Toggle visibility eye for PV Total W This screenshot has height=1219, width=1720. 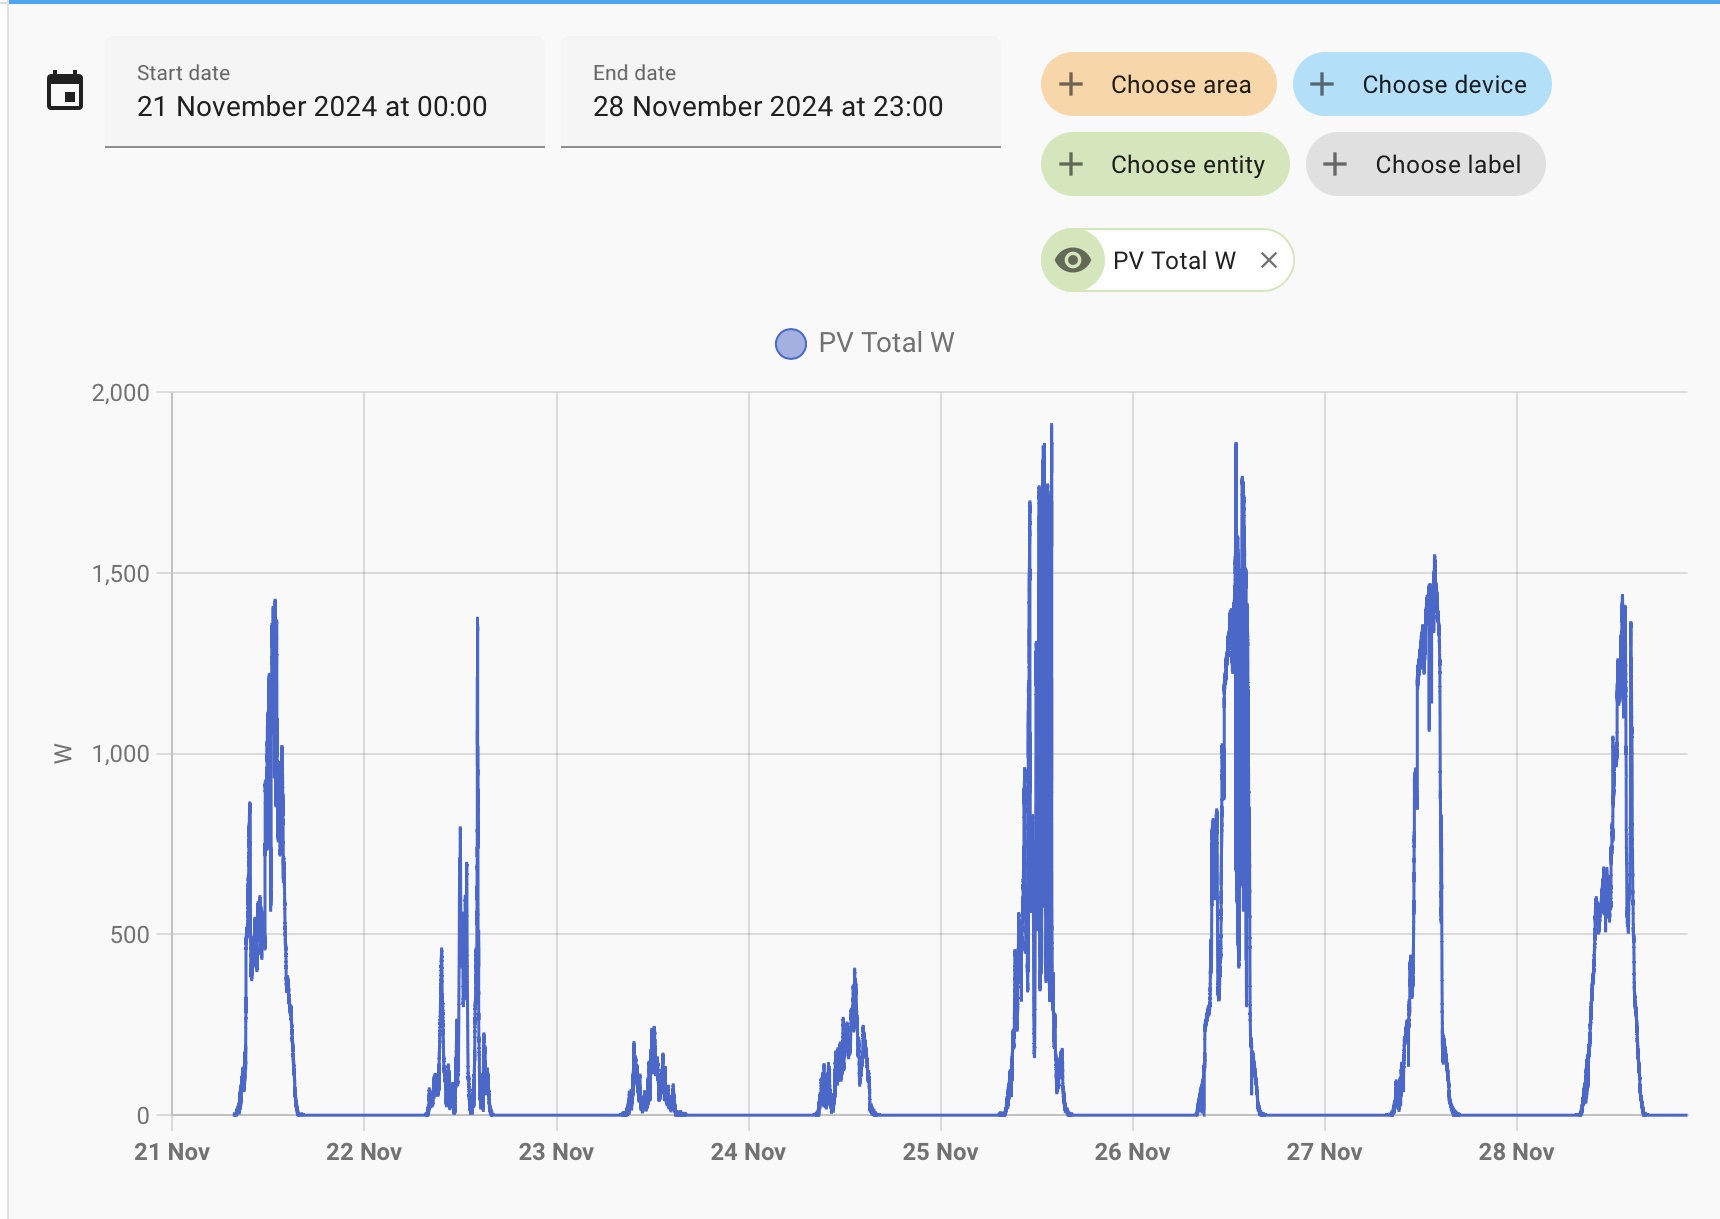click(1073, 260)
